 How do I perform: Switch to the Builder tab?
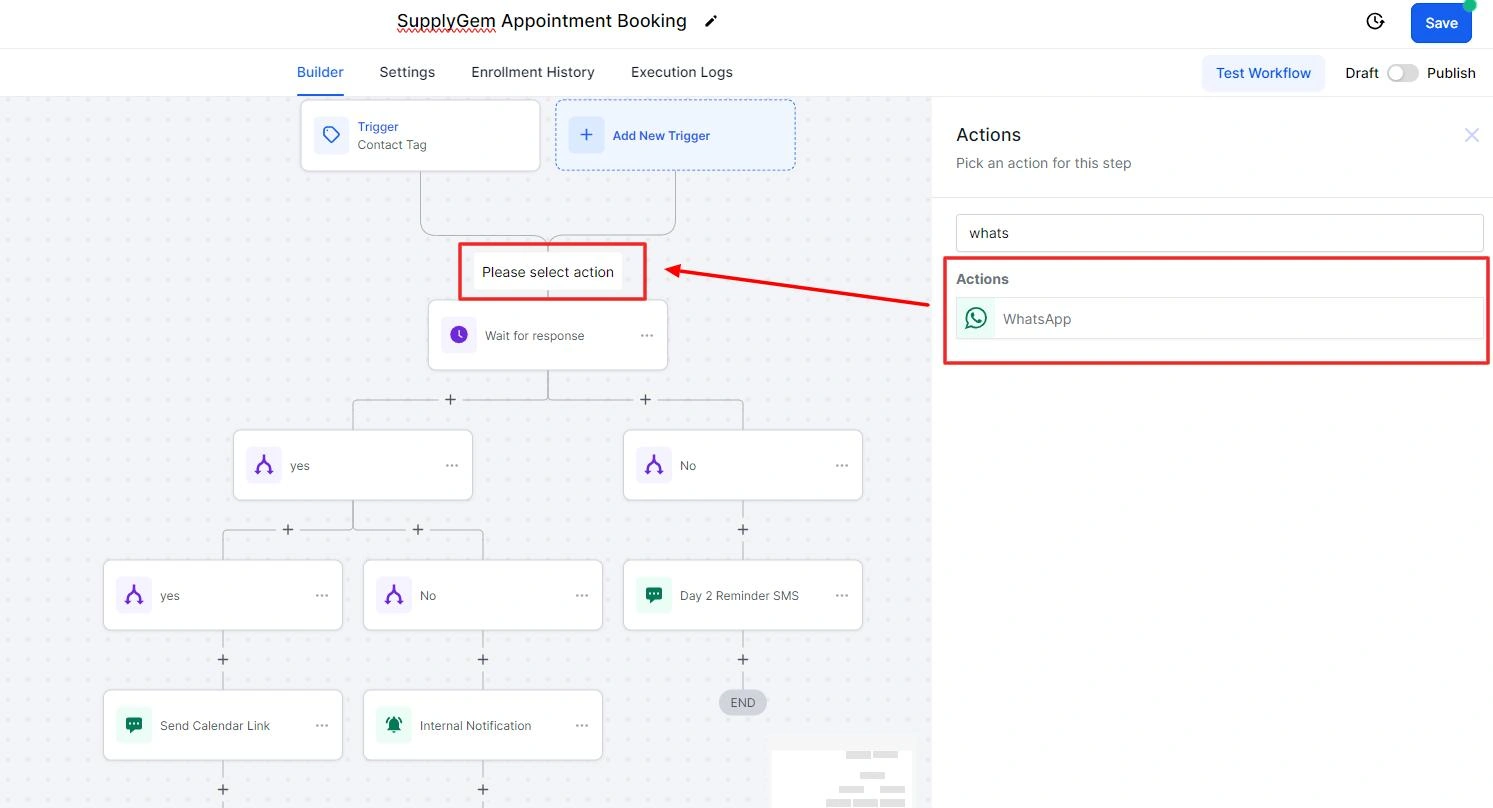[x=320, y=72]
